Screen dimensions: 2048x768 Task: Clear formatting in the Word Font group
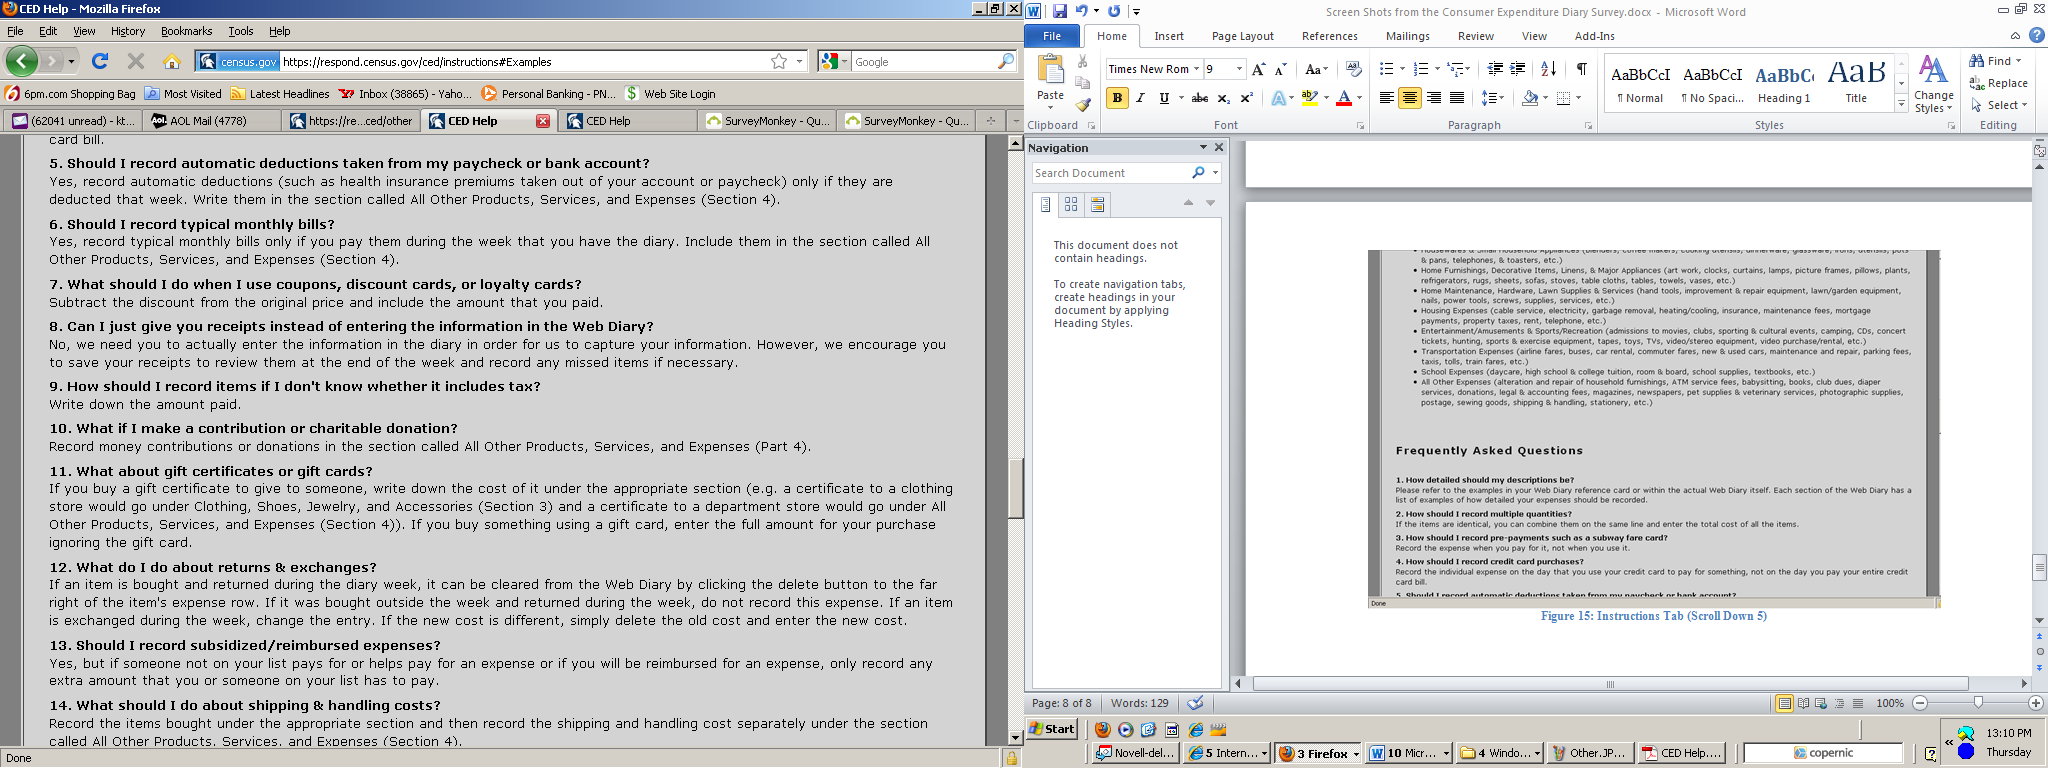1353,69
